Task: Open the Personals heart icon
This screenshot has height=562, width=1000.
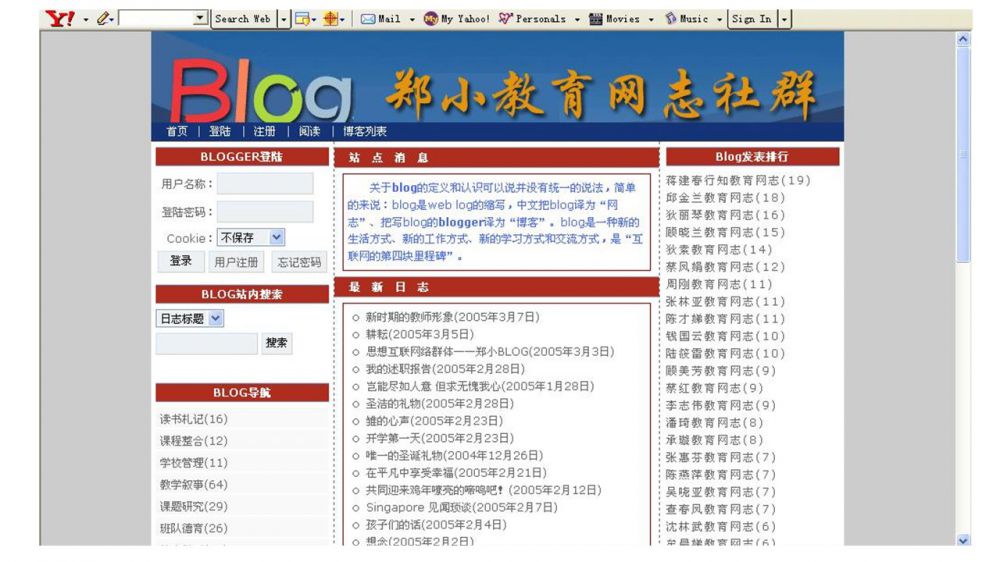Action: [x=506, y=19]
